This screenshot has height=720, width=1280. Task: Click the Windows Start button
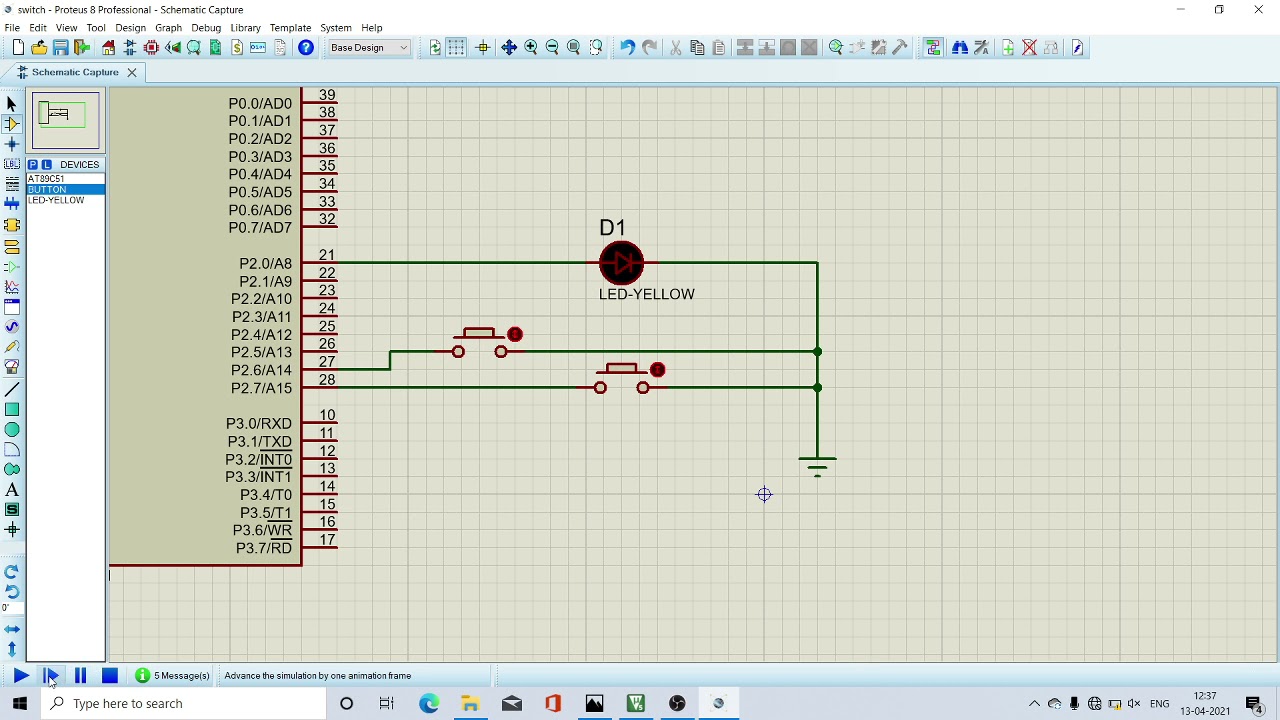coord(20,703)
